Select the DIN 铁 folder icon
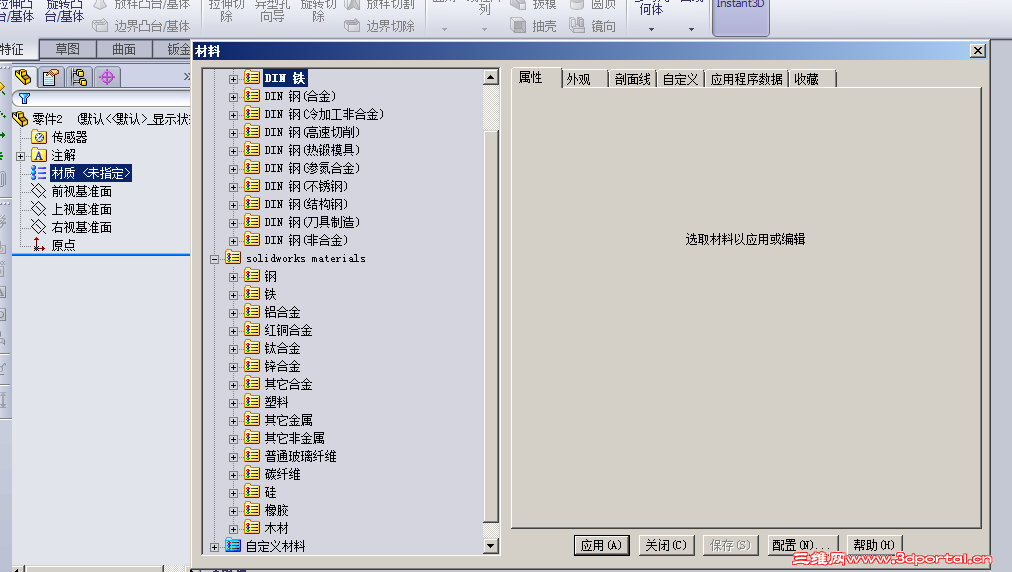The image size is (1012, 572). coord(252,77)
